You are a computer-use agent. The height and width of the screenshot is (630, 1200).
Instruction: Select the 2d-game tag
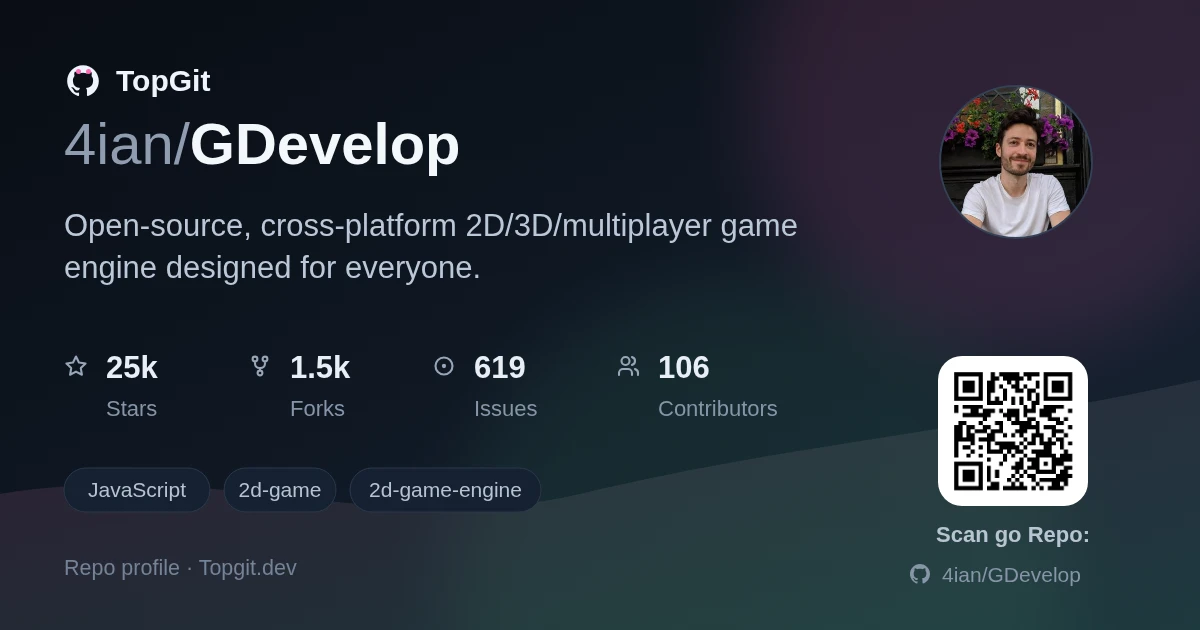[x=280, y=490]
